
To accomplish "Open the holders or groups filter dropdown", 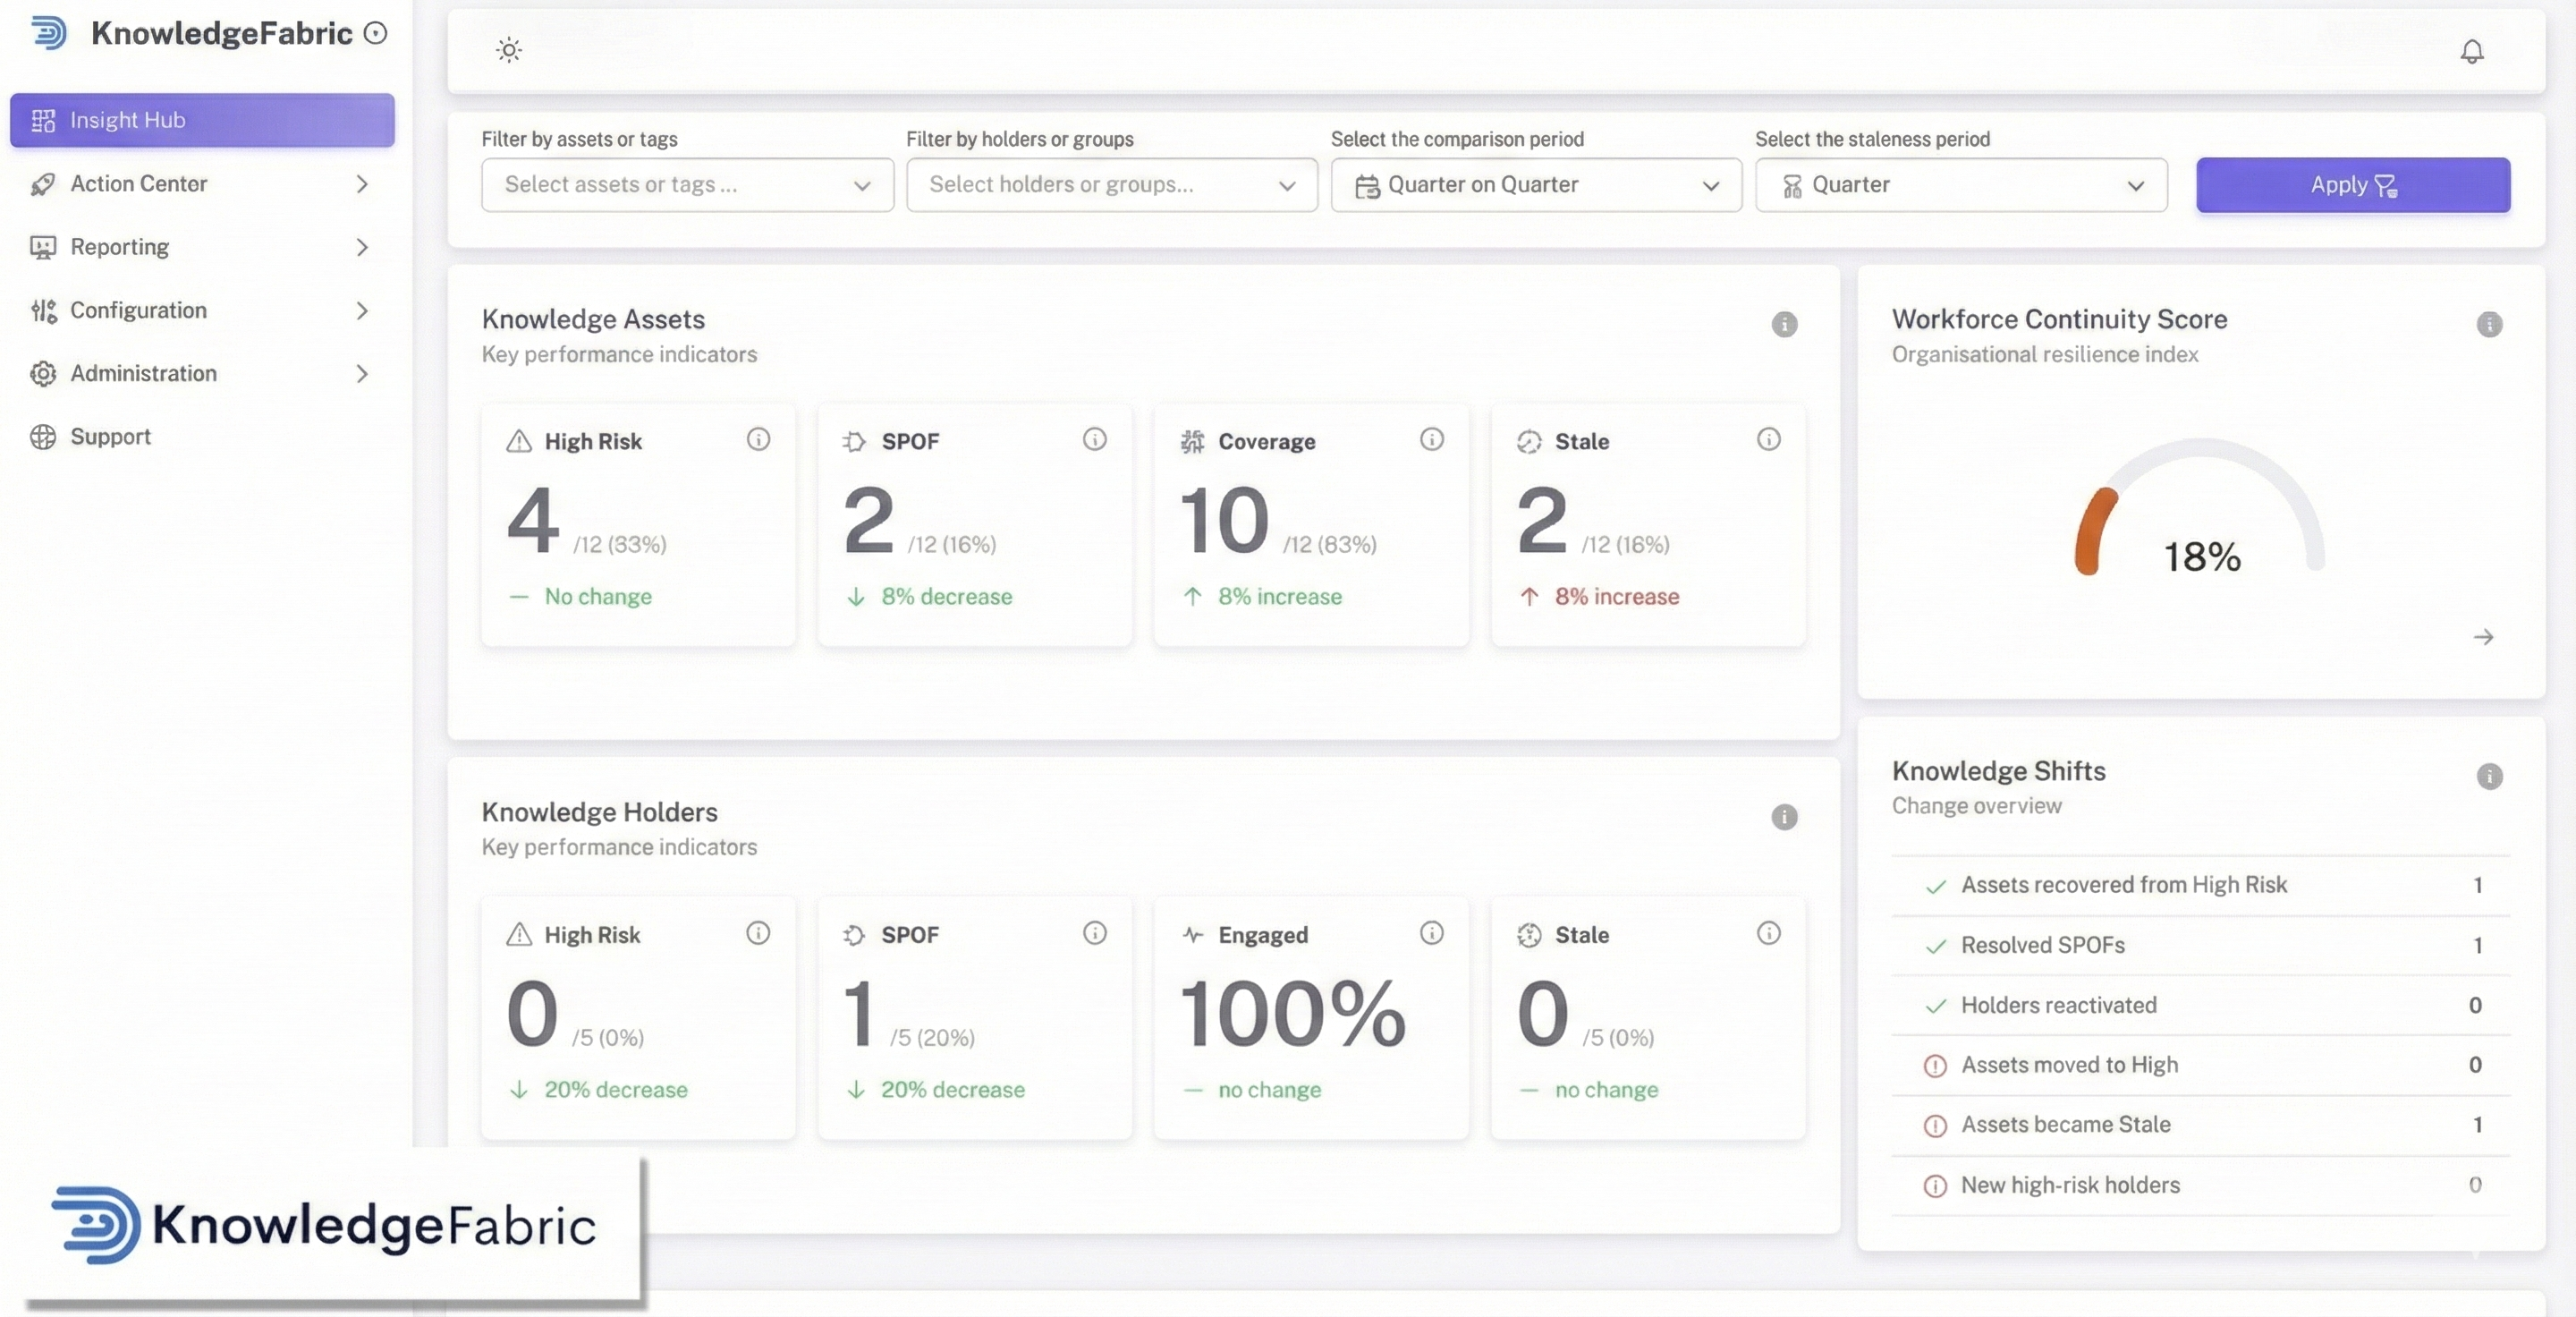I will (1111, 185).
